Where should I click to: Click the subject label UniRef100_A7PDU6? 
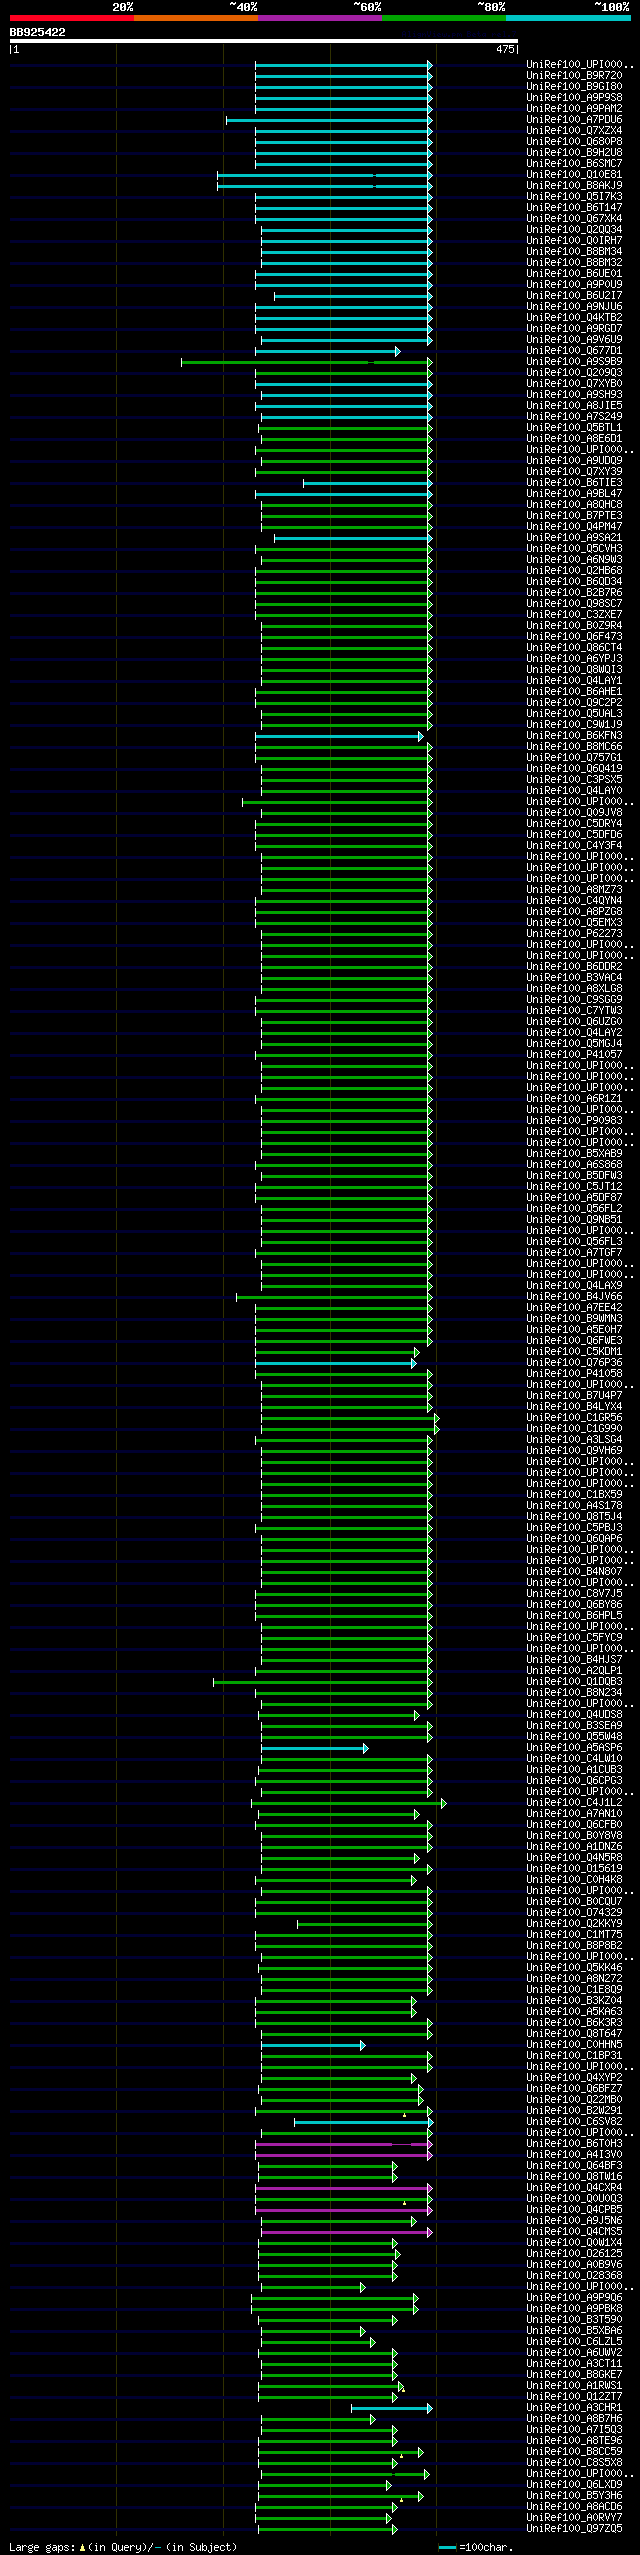click(x=574, y=120)
